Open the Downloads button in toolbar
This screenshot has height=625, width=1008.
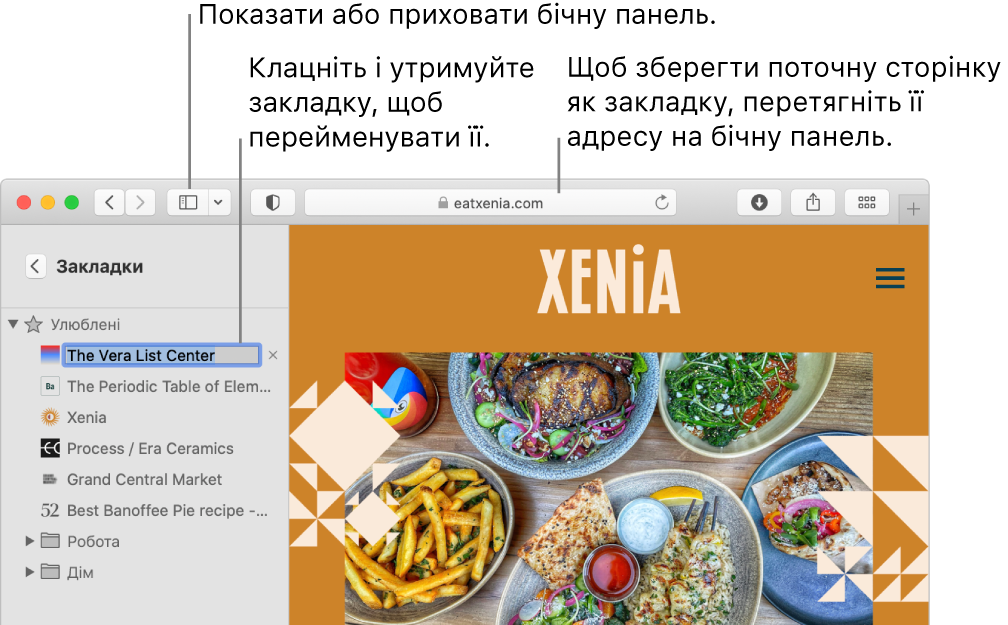pyautogui.click(x=759, y=202)
